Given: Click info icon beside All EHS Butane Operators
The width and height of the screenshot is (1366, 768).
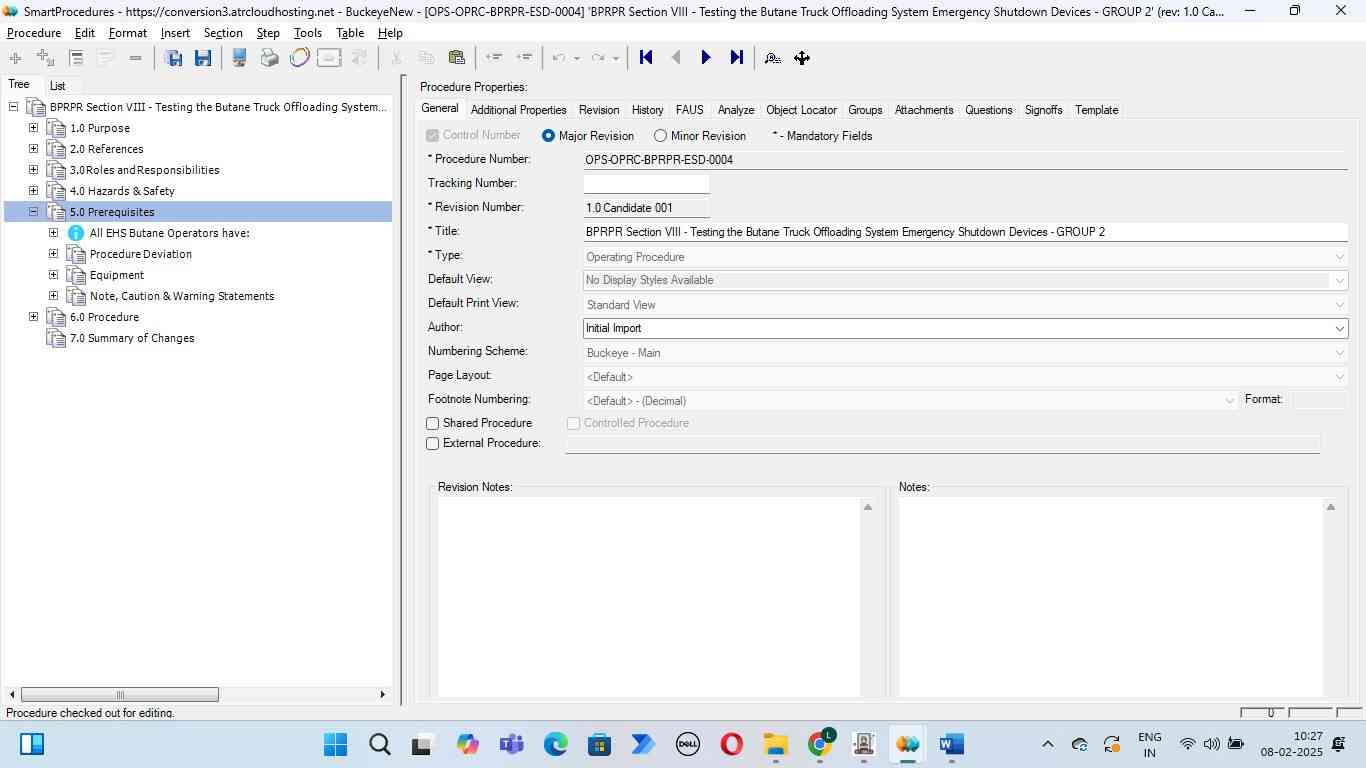Looking at the screenshot, I should 76,233.
